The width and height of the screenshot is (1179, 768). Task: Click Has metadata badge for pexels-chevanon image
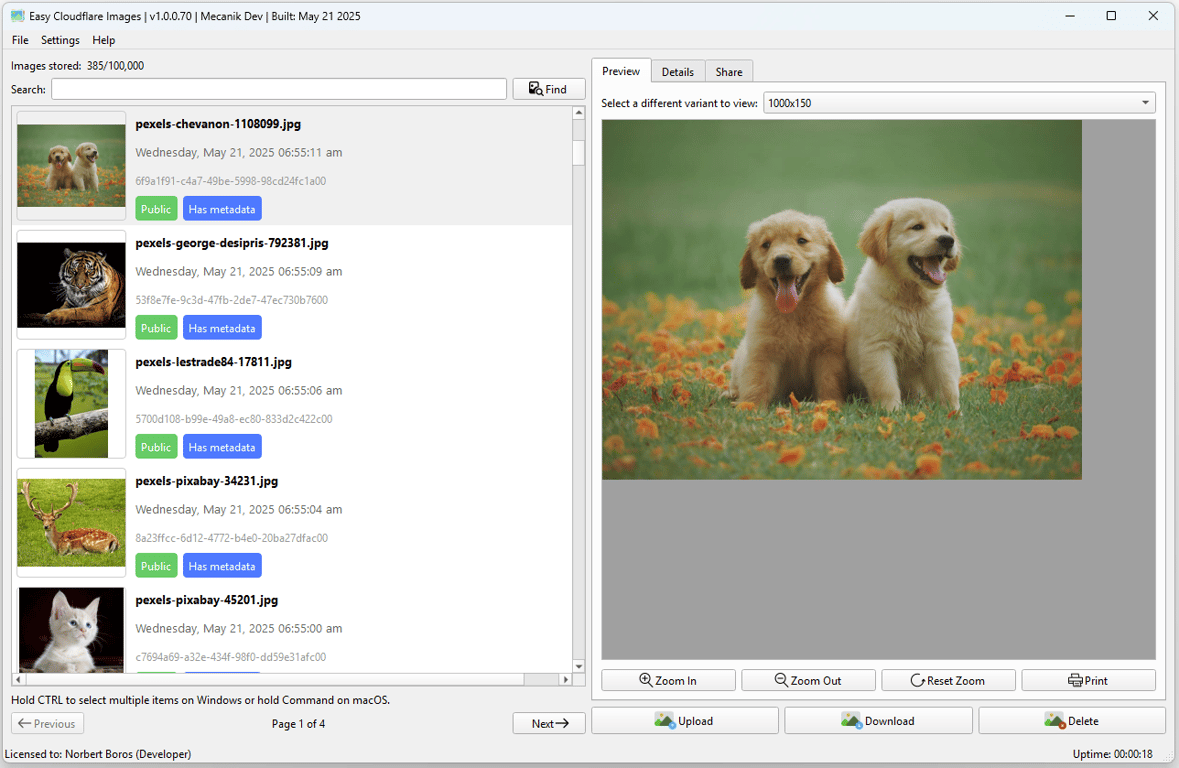222,209
